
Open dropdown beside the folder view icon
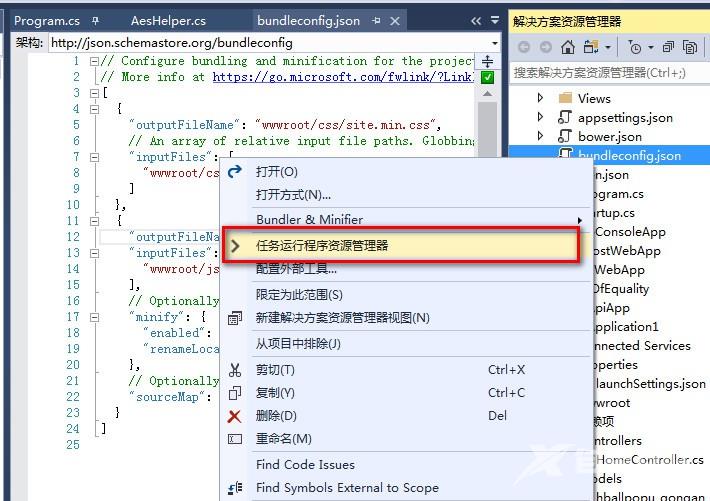pos(608,47)
